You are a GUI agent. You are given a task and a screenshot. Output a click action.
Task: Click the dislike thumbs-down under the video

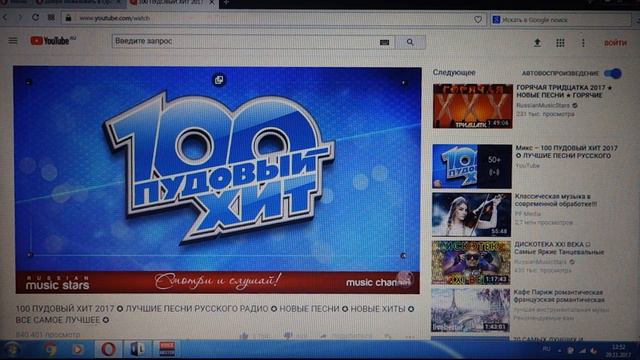tap(288, 336)
